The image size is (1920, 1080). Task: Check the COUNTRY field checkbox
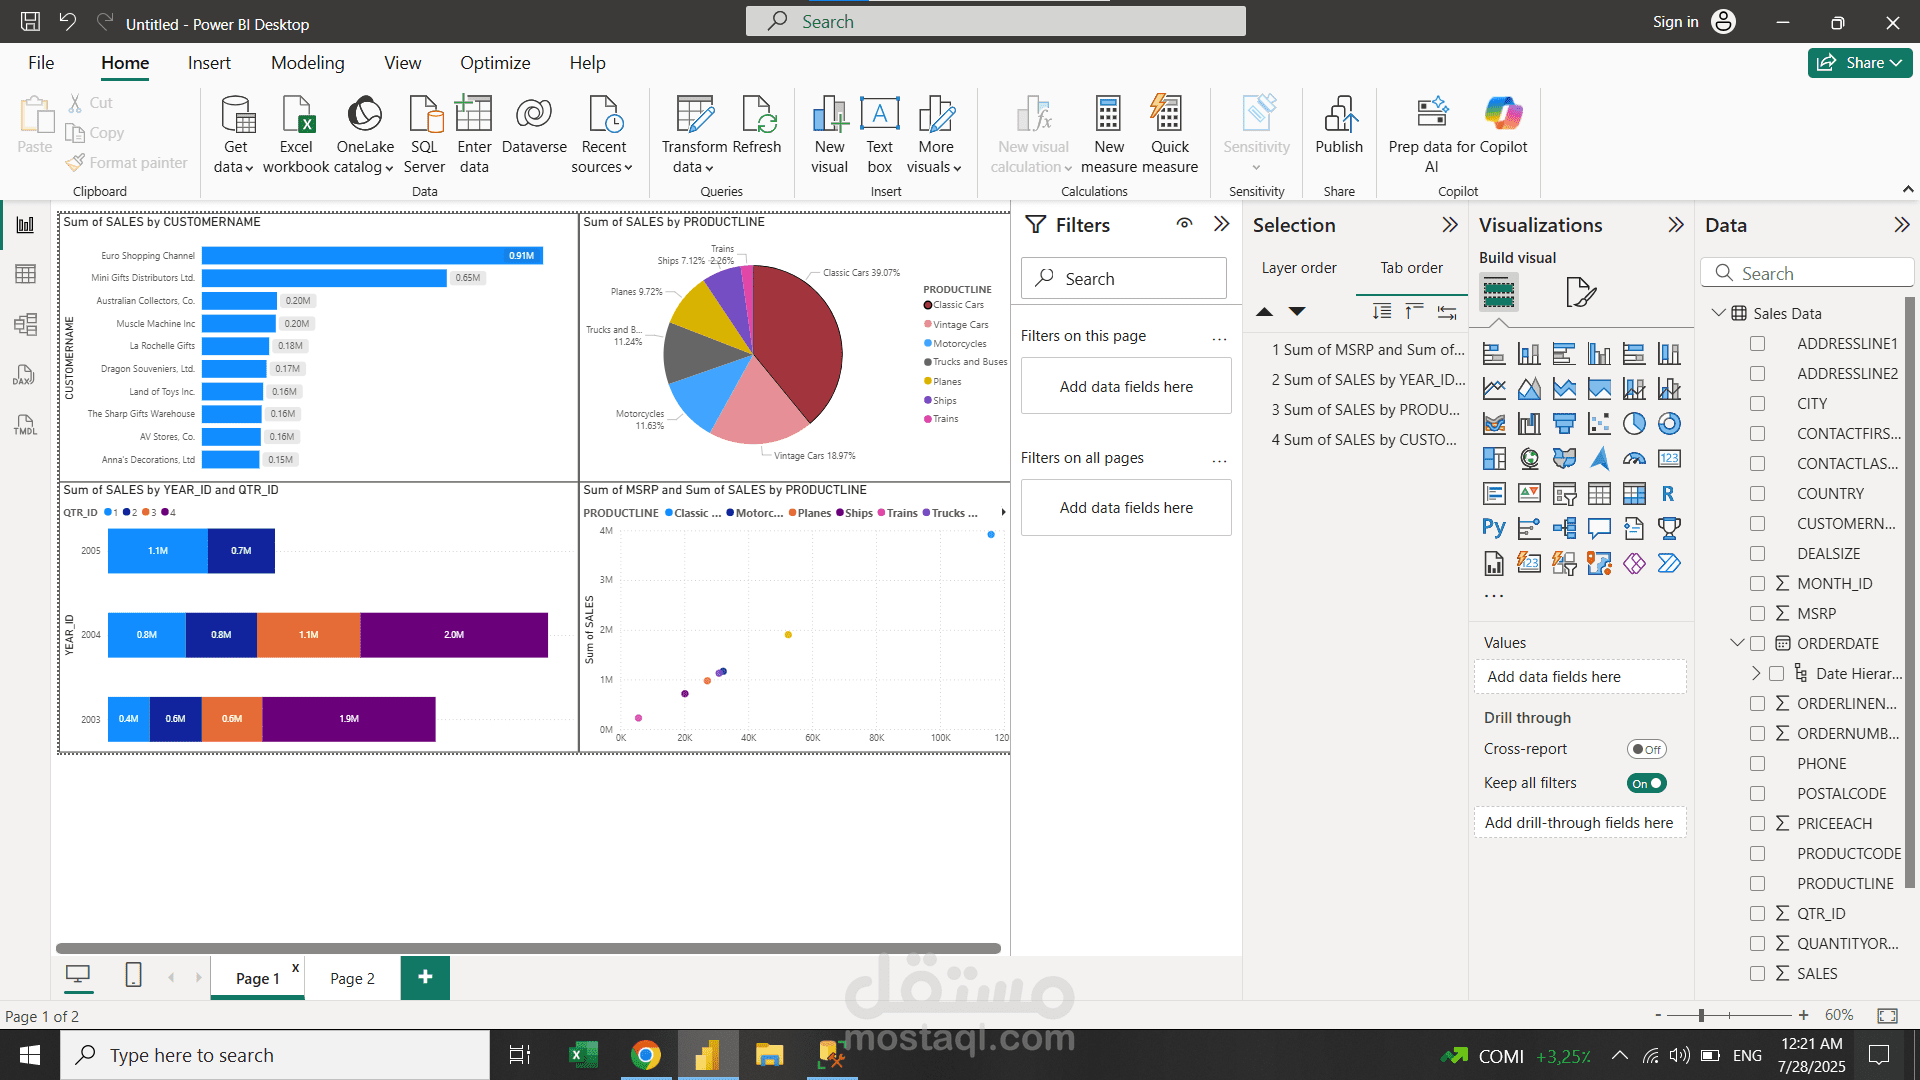click(x=1757, y=494)
